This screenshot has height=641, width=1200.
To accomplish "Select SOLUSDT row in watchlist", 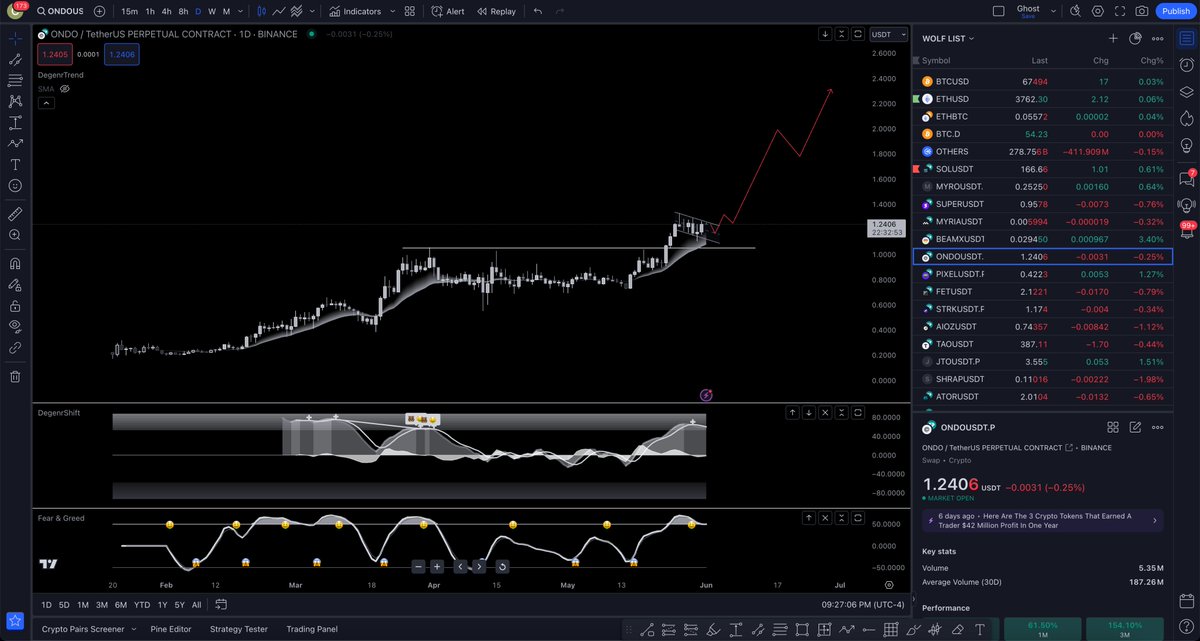I will pyautogui.click(x=1042, y=169).
